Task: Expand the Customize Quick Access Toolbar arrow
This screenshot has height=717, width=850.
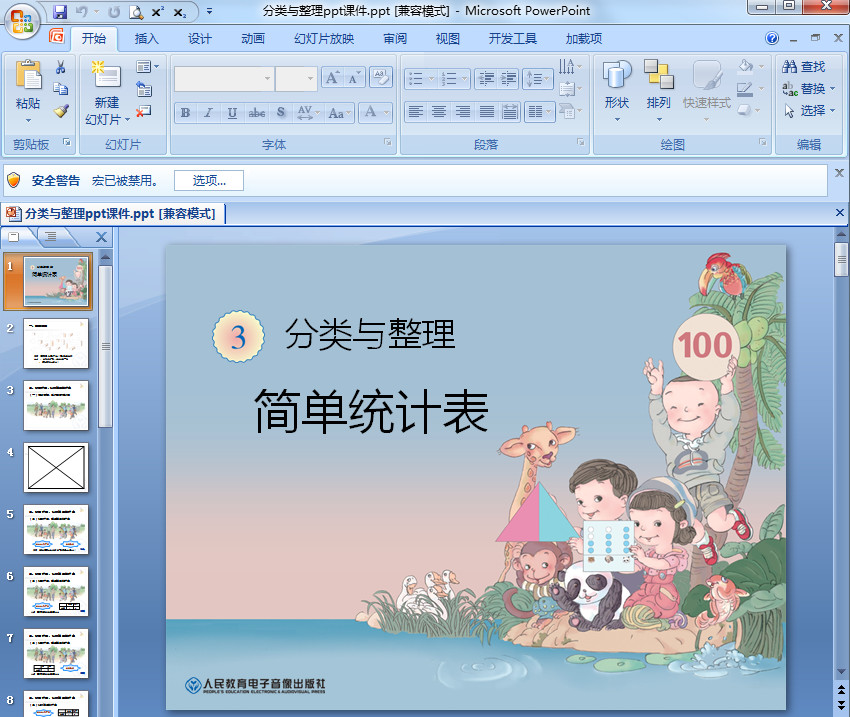Action: click(x=209, y=11)
